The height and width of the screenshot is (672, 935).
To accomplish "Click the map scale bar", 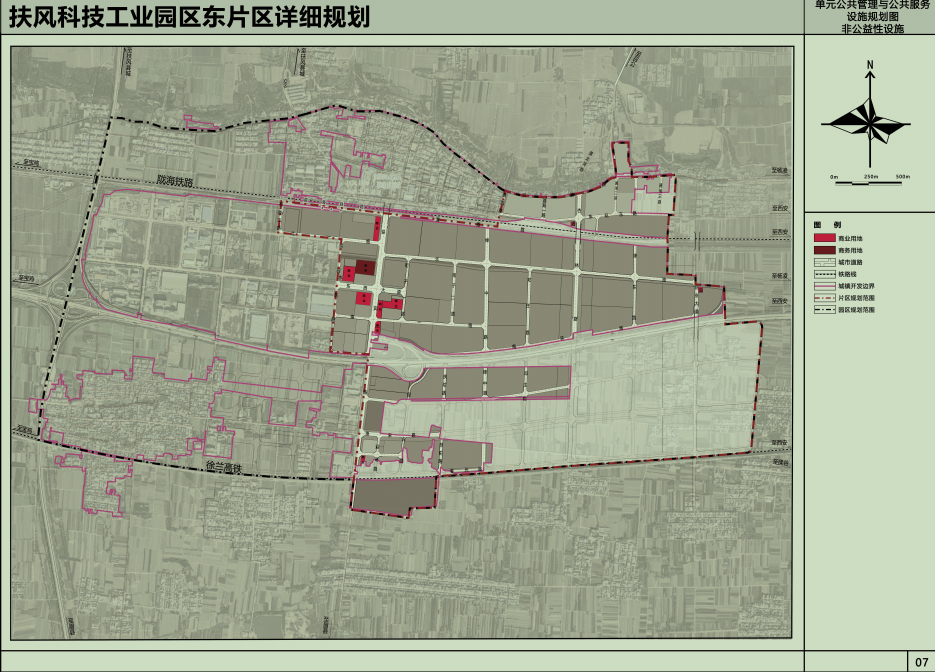I will pos(870,183).
